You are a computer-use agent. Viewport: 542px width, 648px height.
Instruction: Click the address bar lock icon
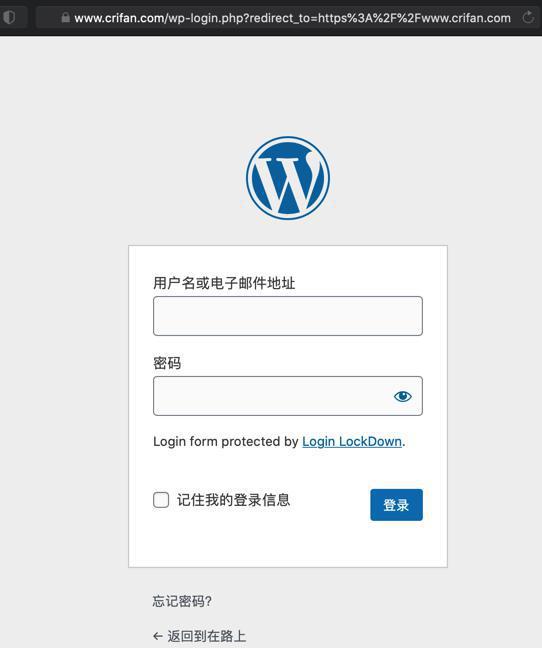coord(65,17)
